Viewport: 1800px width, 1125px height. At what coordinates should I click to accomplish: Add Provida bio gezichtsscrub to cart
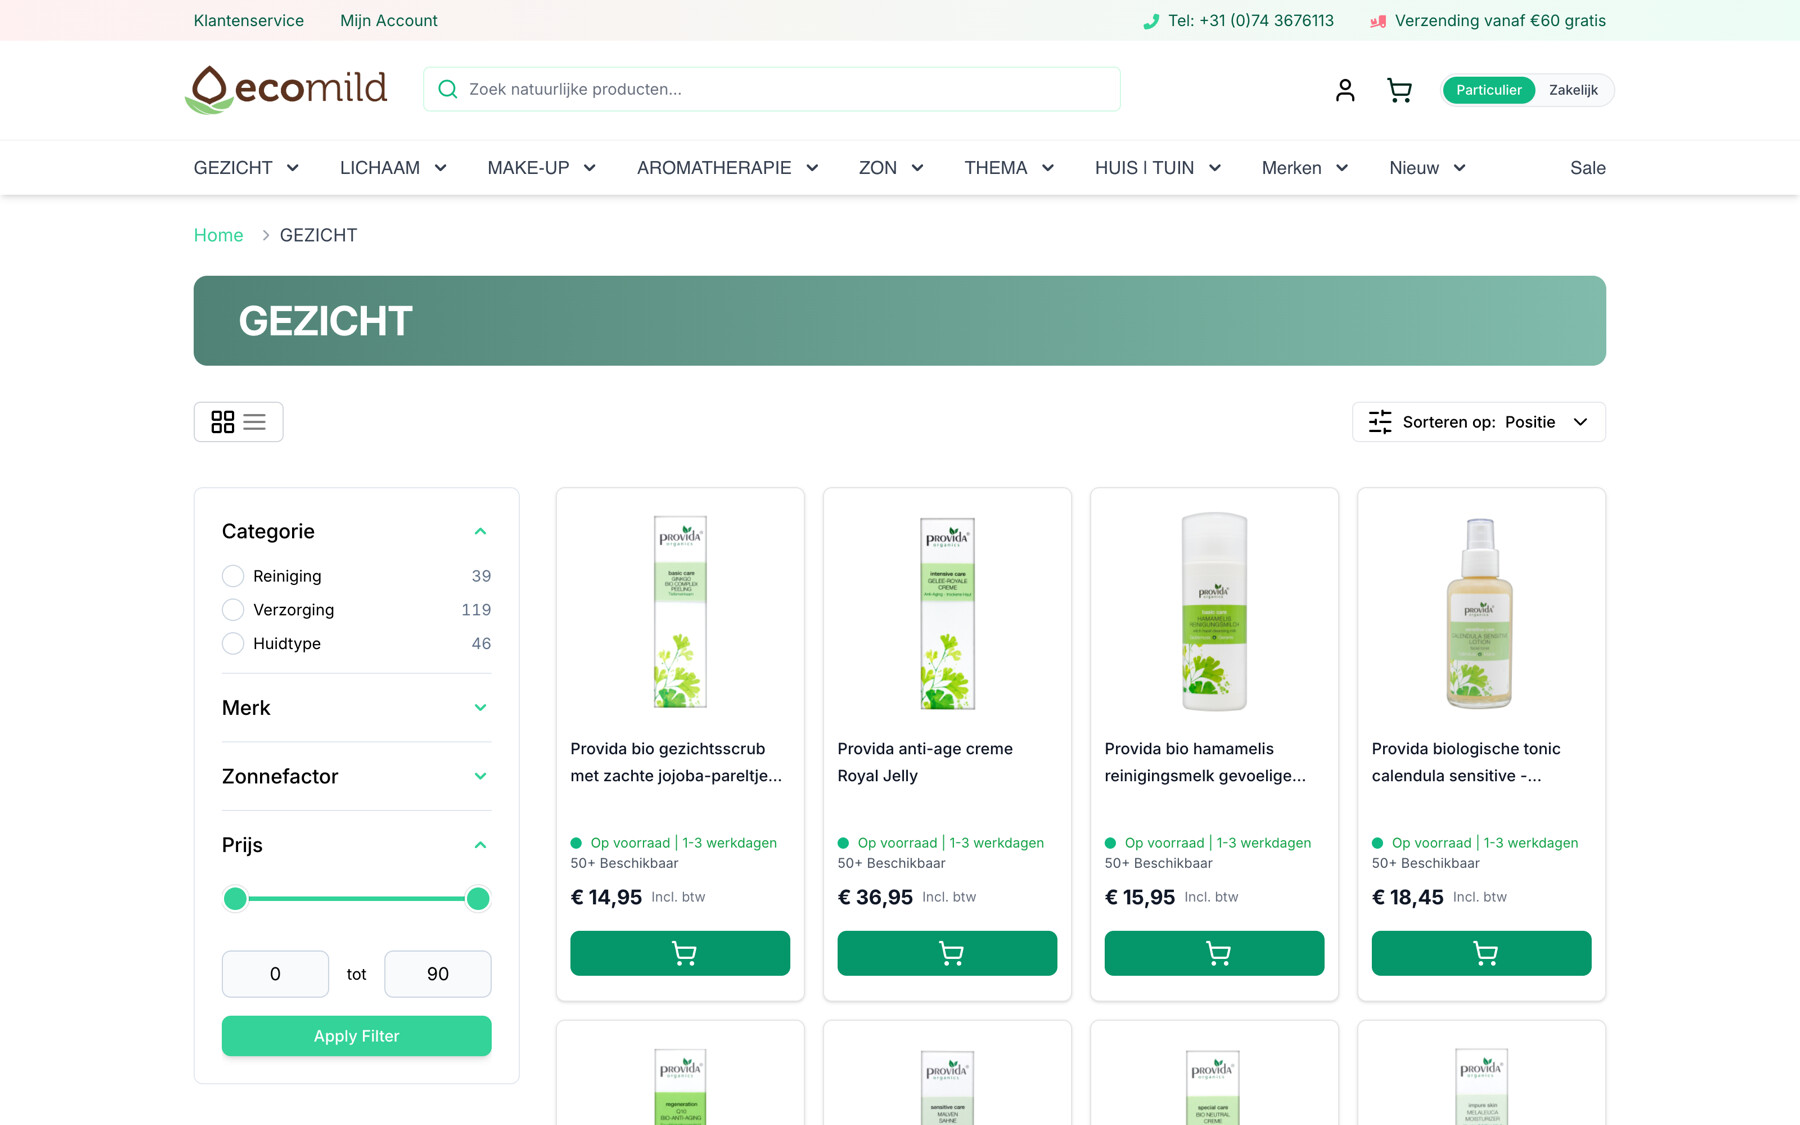[x=680, y=953]
